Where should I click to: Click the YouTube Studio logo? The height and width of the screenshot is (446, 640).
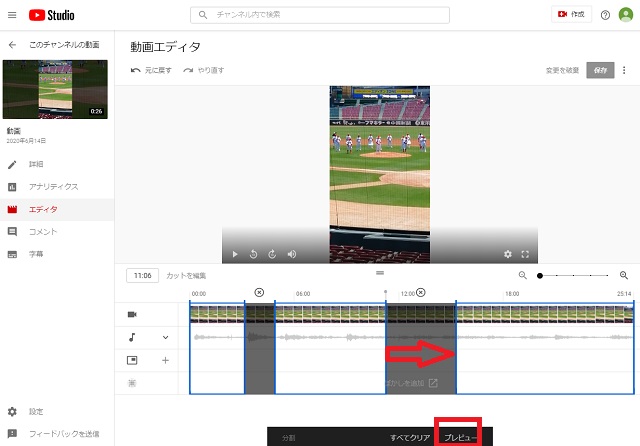51,15
